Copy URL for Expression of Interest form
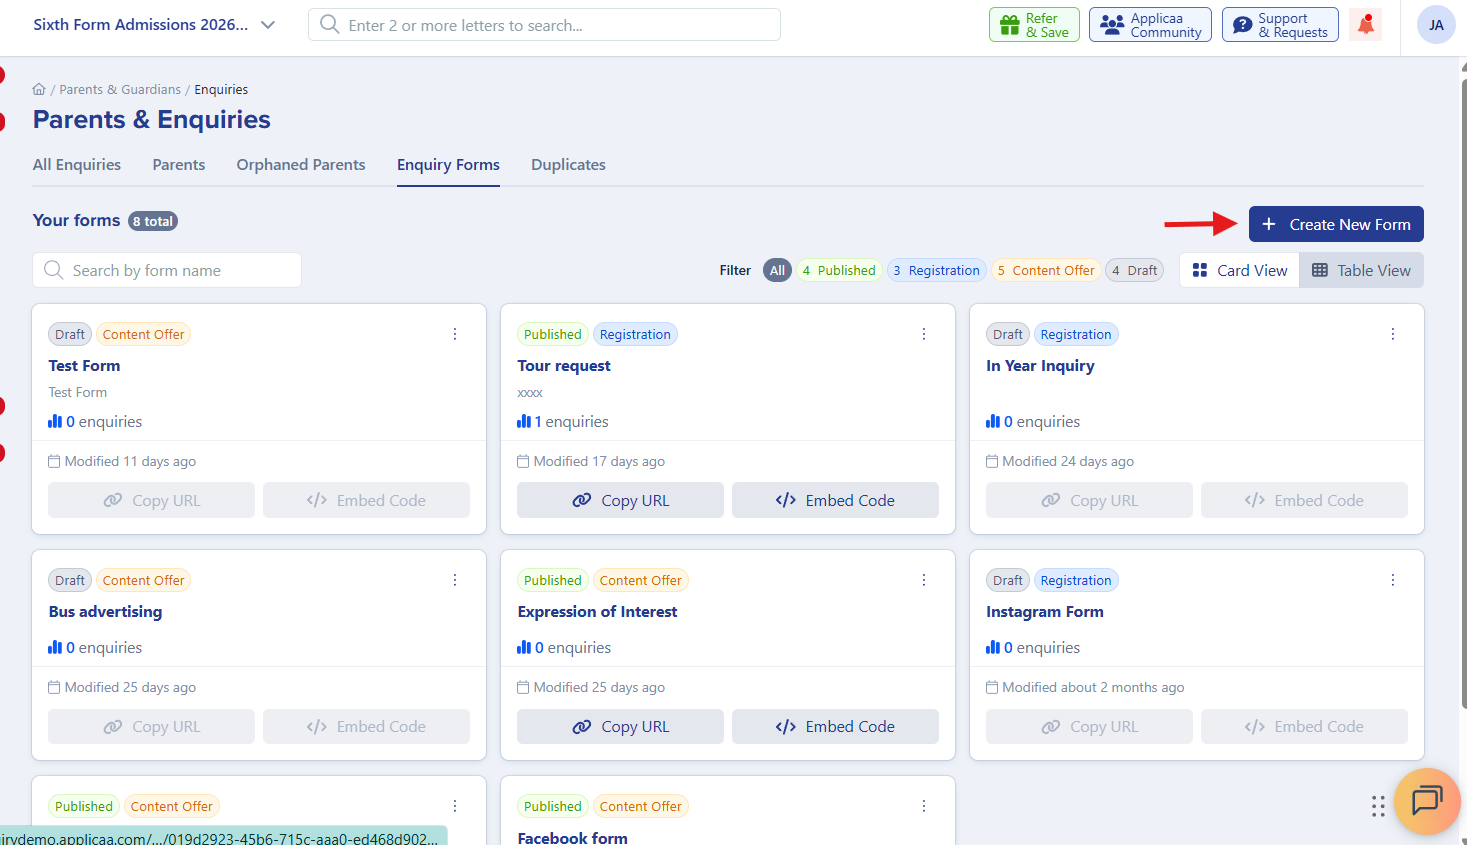The image size is (1467, 845). pos(620,726)
